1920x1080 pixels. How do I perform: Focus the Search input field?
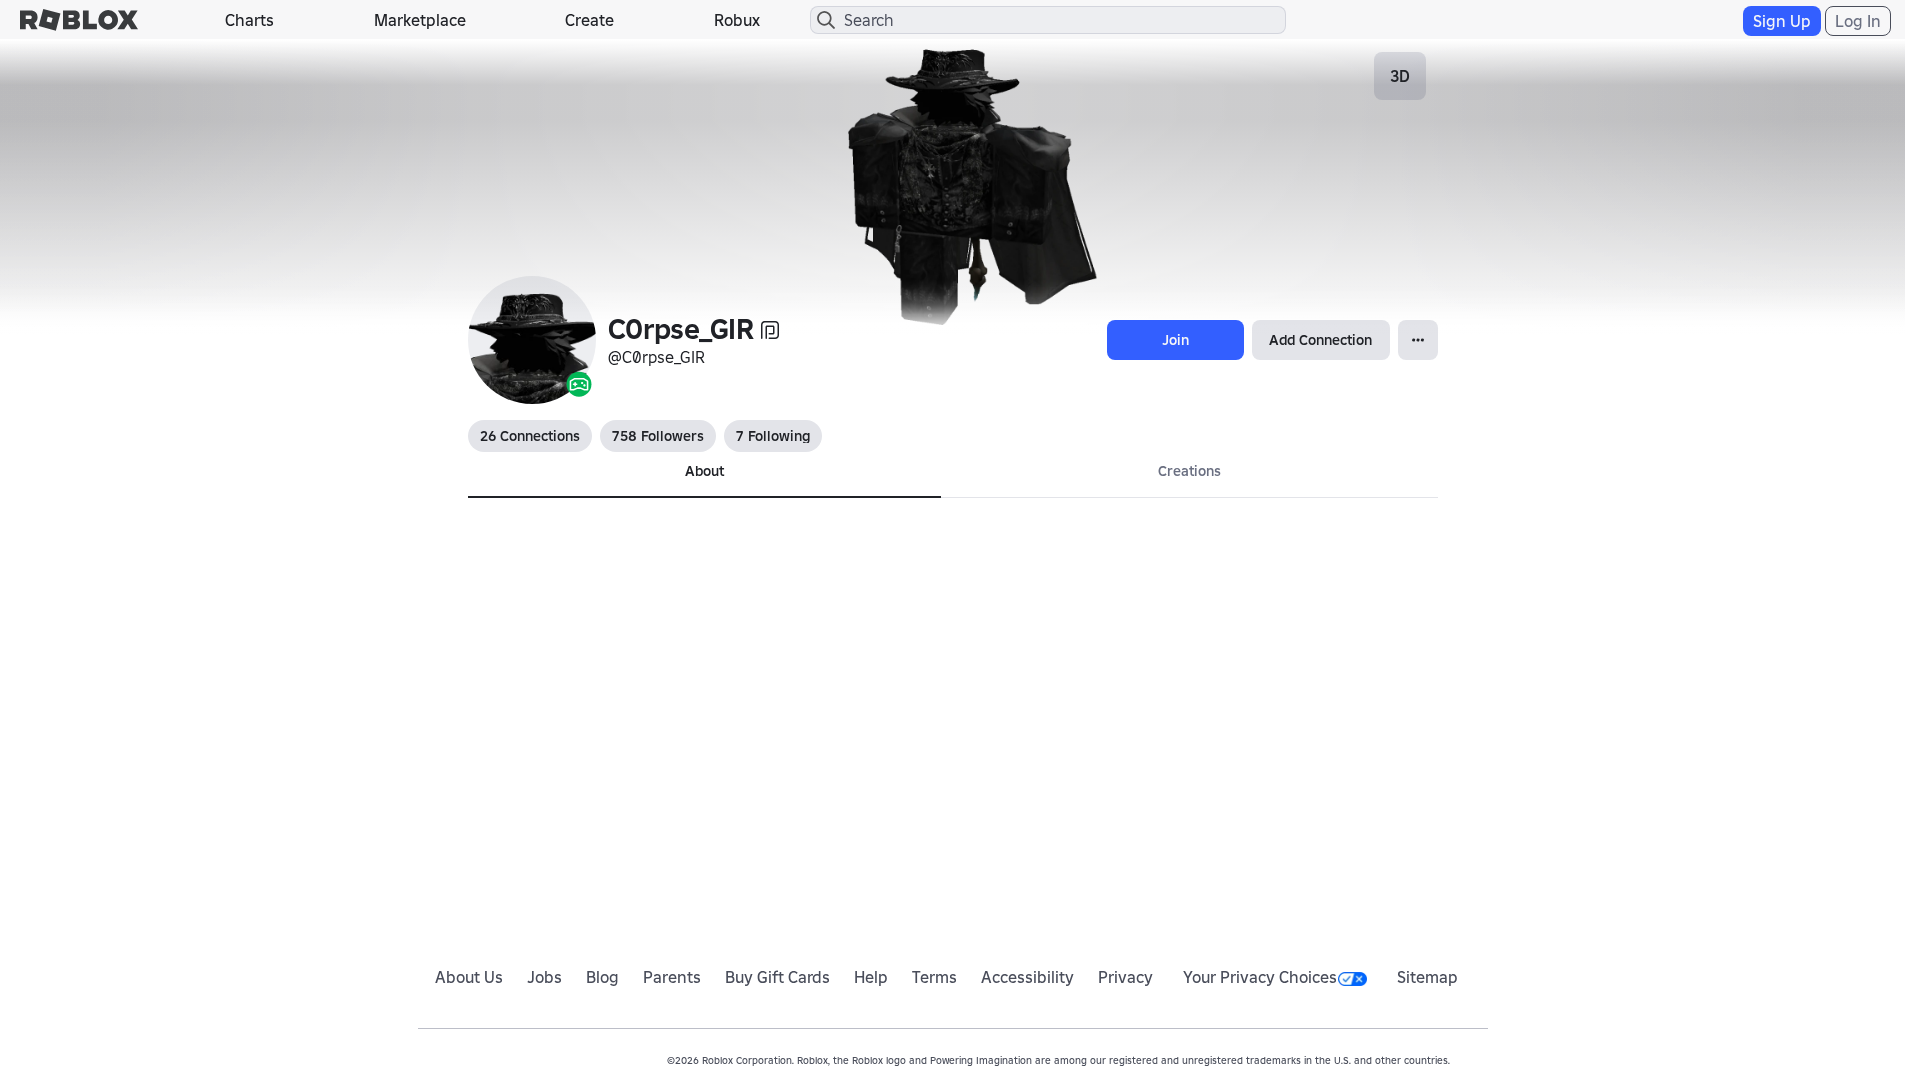(1048, 20)
